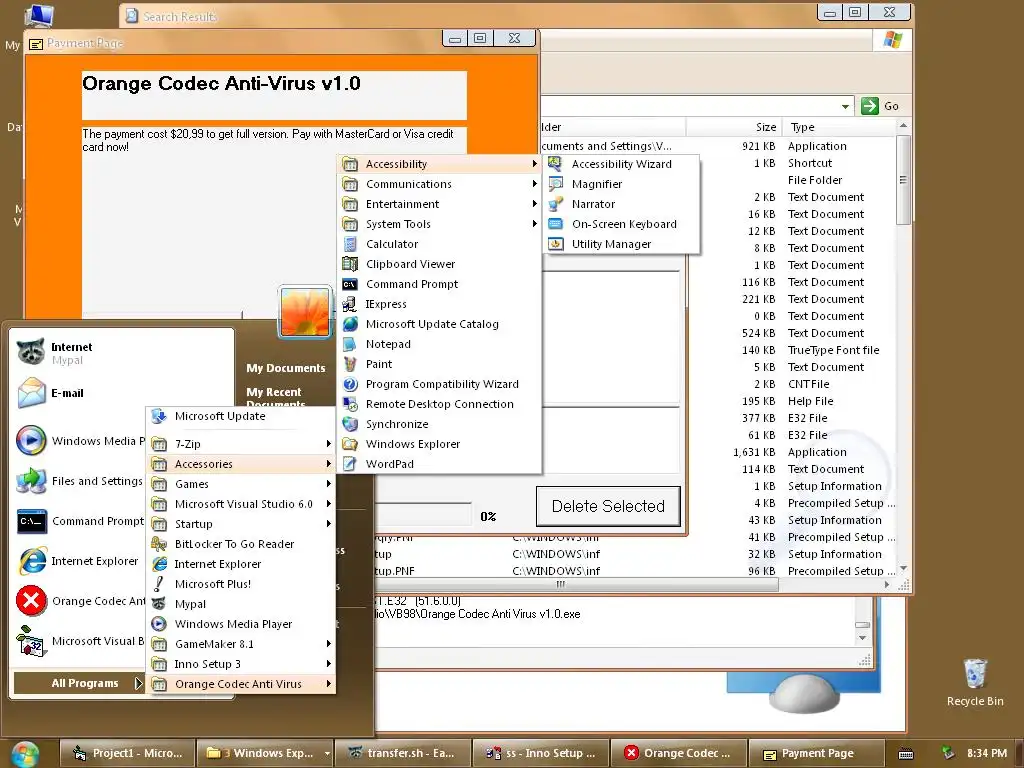Switch to transfer.sh taskbar button
This screenshot has width=1024, height=768.
click(402, 754)
